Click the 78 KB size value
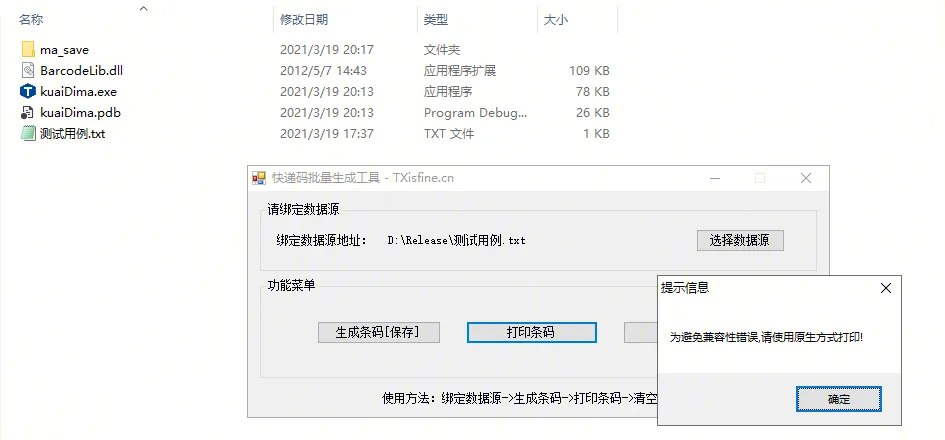The width and height of the screenshot is (945, 440). click(x=592, y=92)
